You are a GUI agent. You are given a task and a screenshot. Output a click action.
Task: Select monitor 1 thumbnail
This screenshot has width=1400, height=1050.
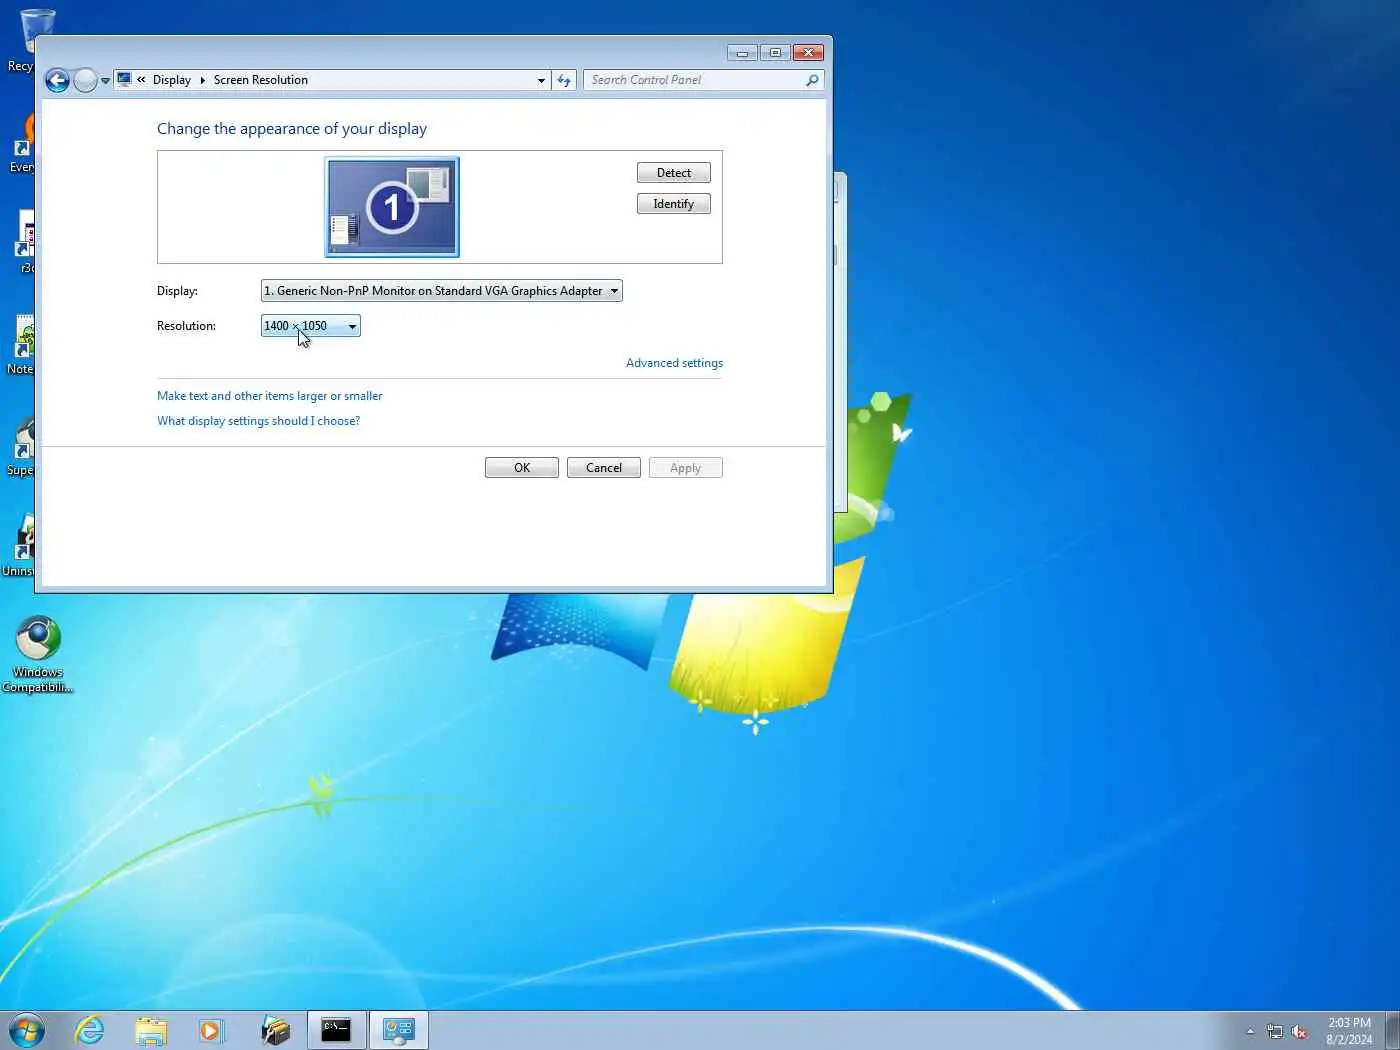392,207
